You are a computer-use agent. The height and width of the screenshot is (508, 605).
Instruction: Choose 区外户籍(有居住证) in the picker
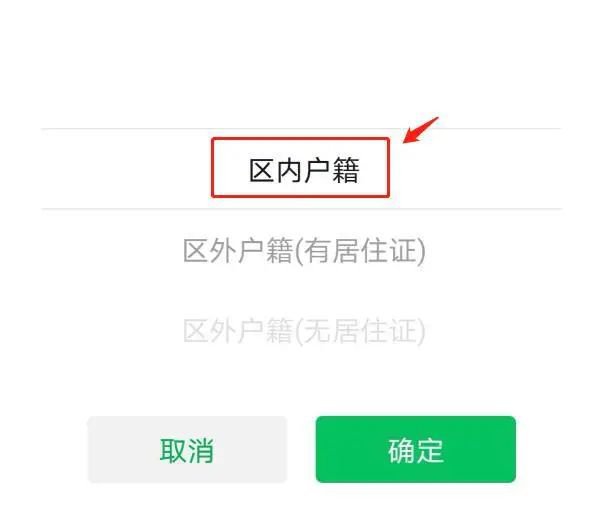[304, 251]
